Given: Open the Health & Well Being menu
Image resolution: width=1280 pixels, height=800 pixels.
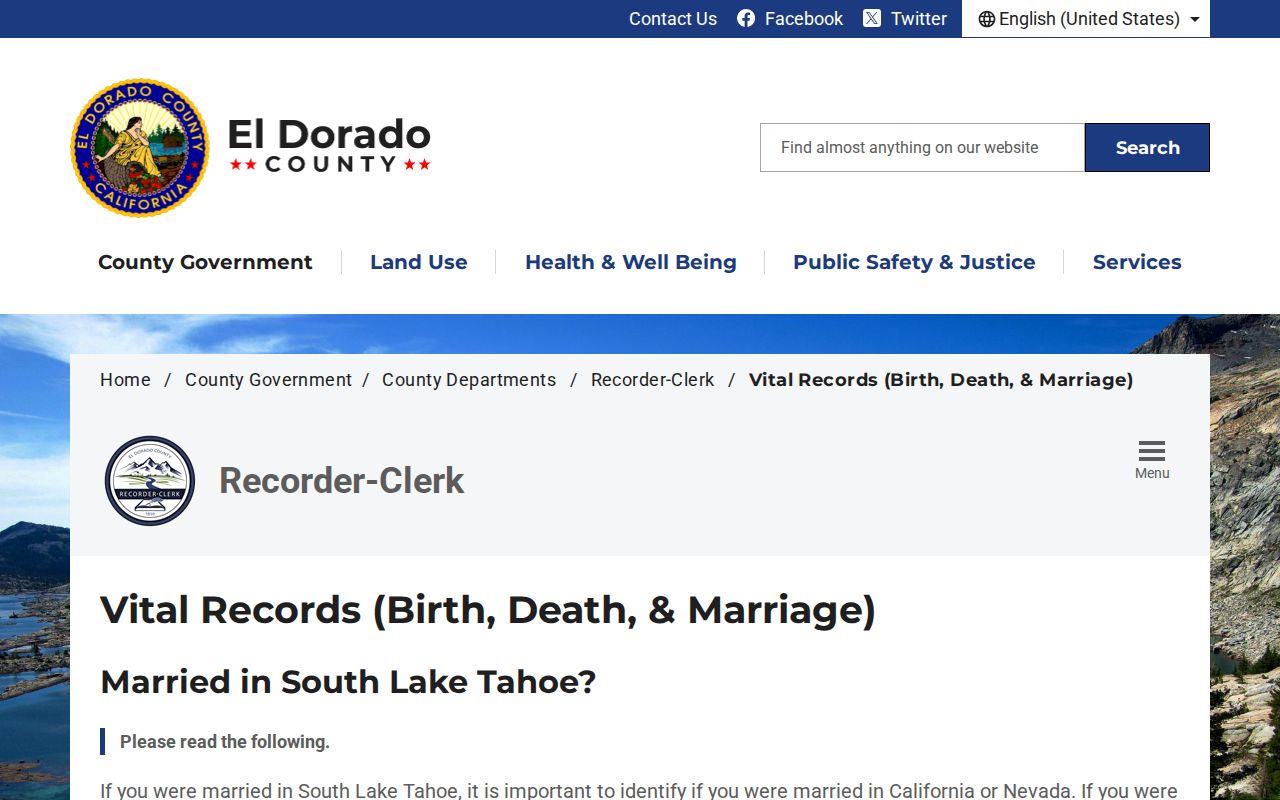Looking at the screenshot, I should 631,262.
